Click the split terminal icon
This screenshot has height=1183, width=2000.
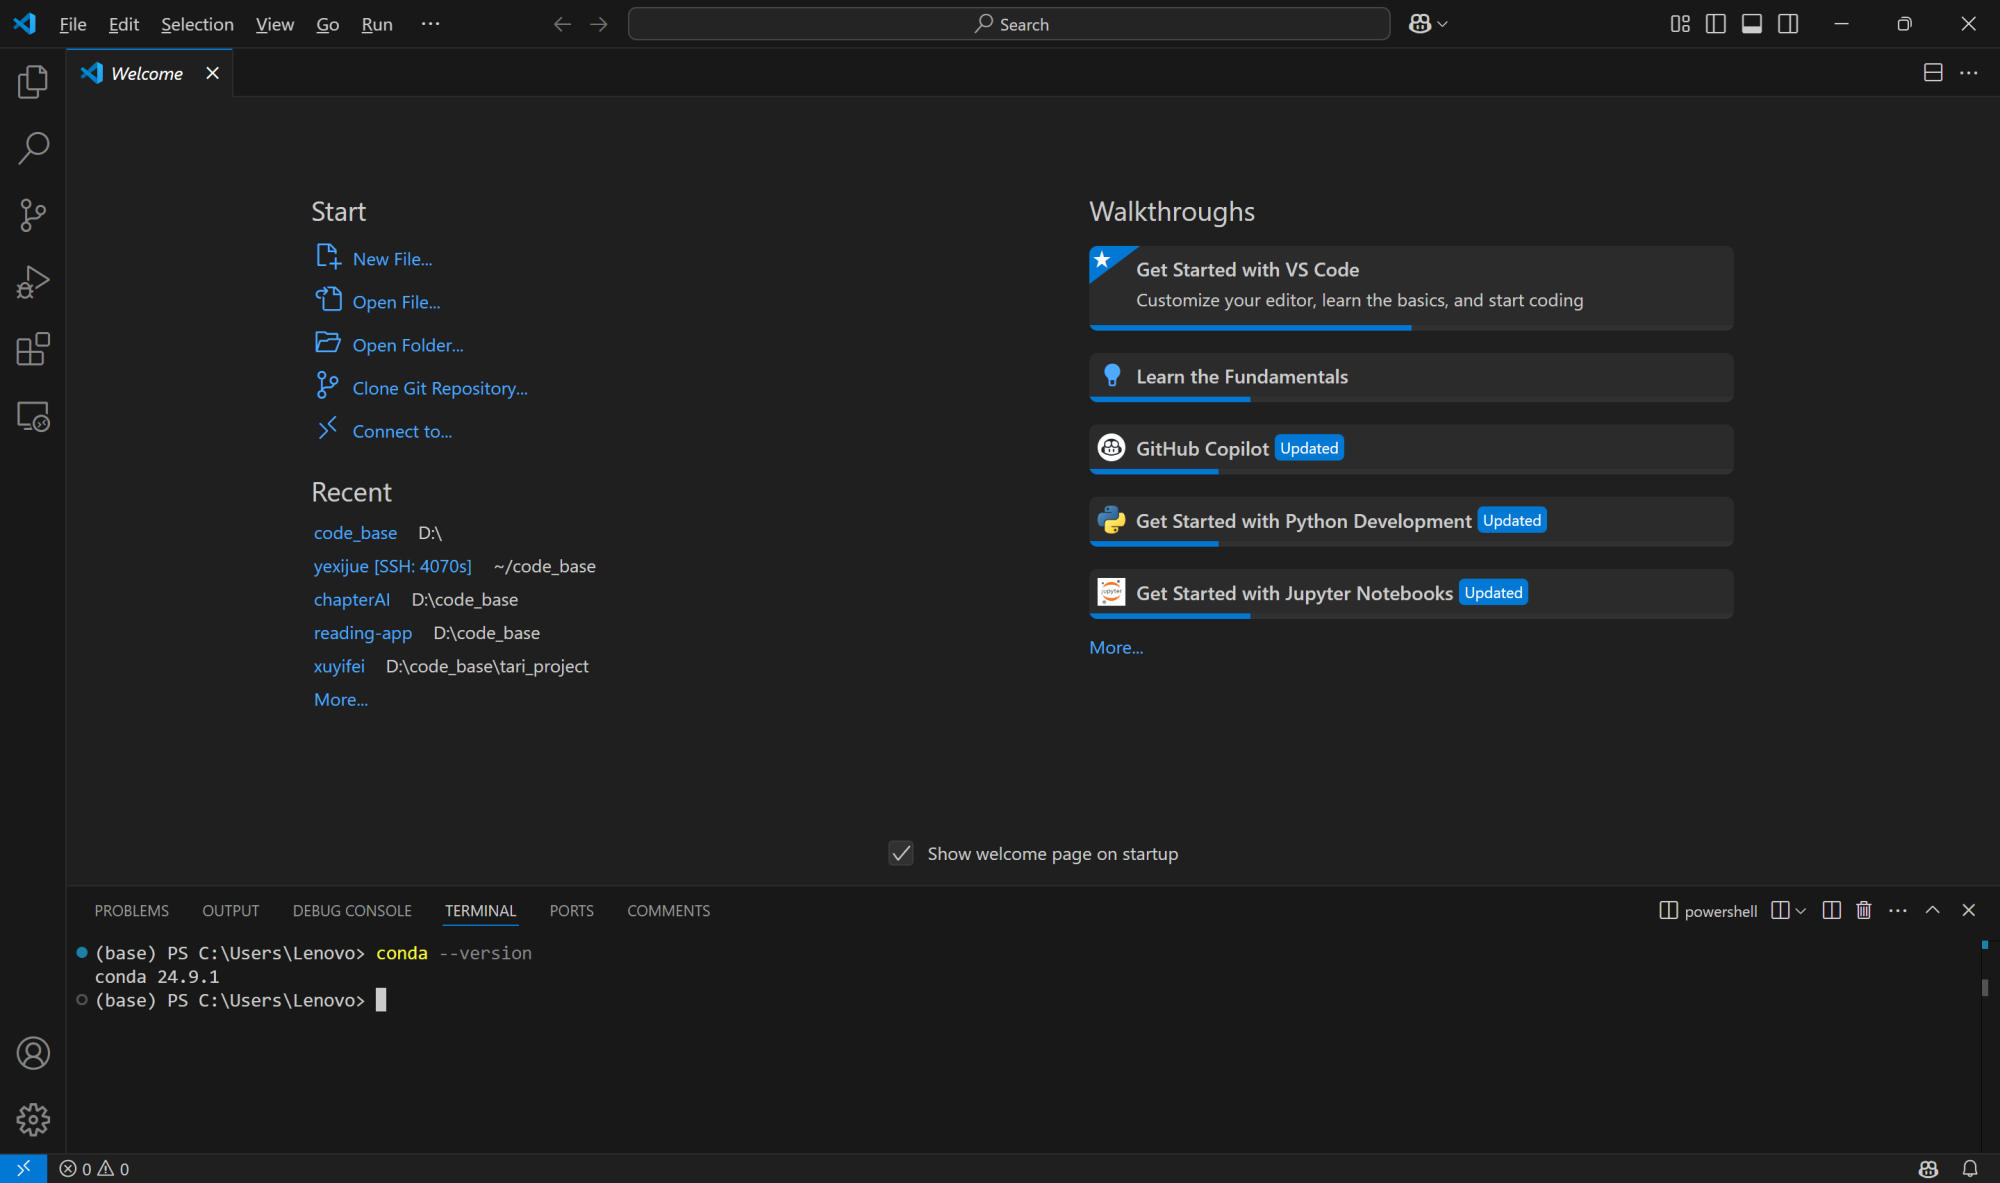[1831, 910]
